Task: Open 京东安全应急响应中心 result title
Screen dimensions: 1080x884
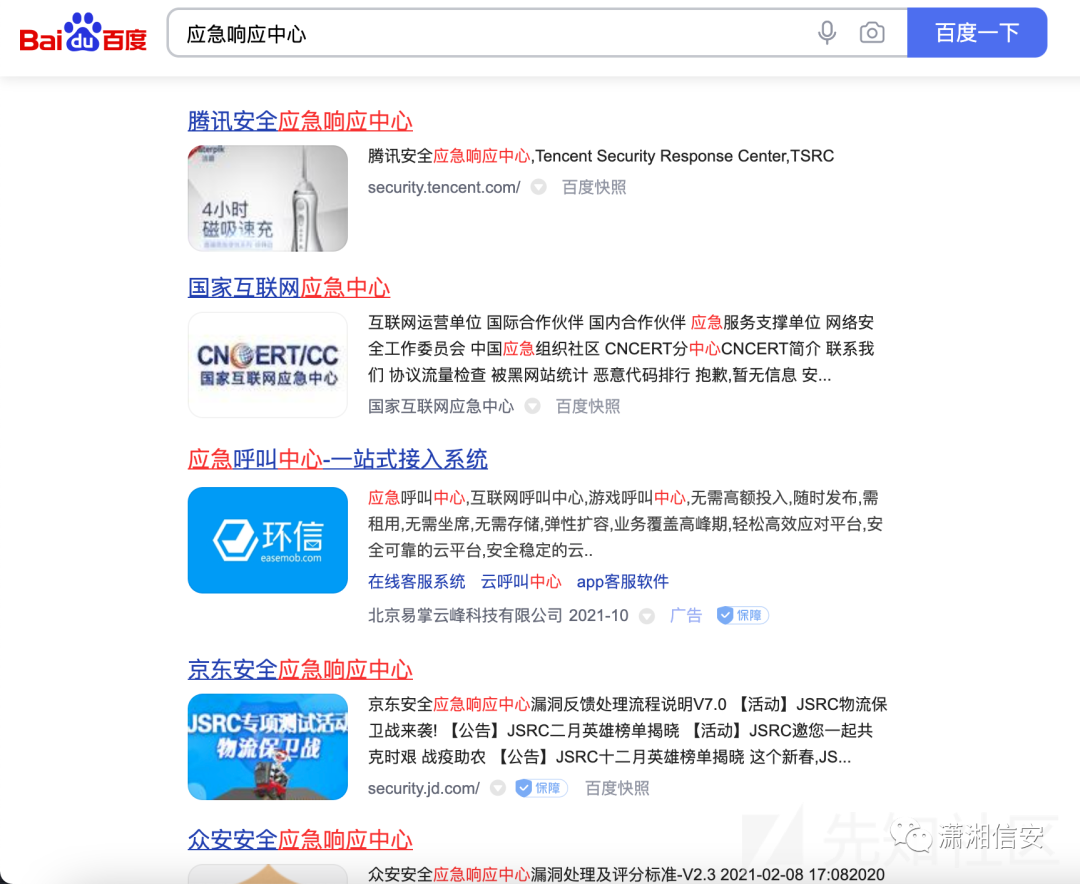Action: click(300, 670)
